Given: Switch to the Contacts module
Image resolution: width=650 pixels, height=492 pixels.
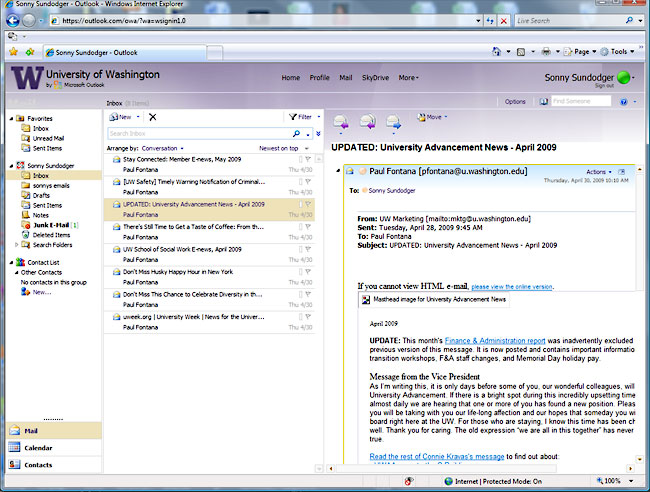Looking at the screenshot, I should click(x=53, y=465).
